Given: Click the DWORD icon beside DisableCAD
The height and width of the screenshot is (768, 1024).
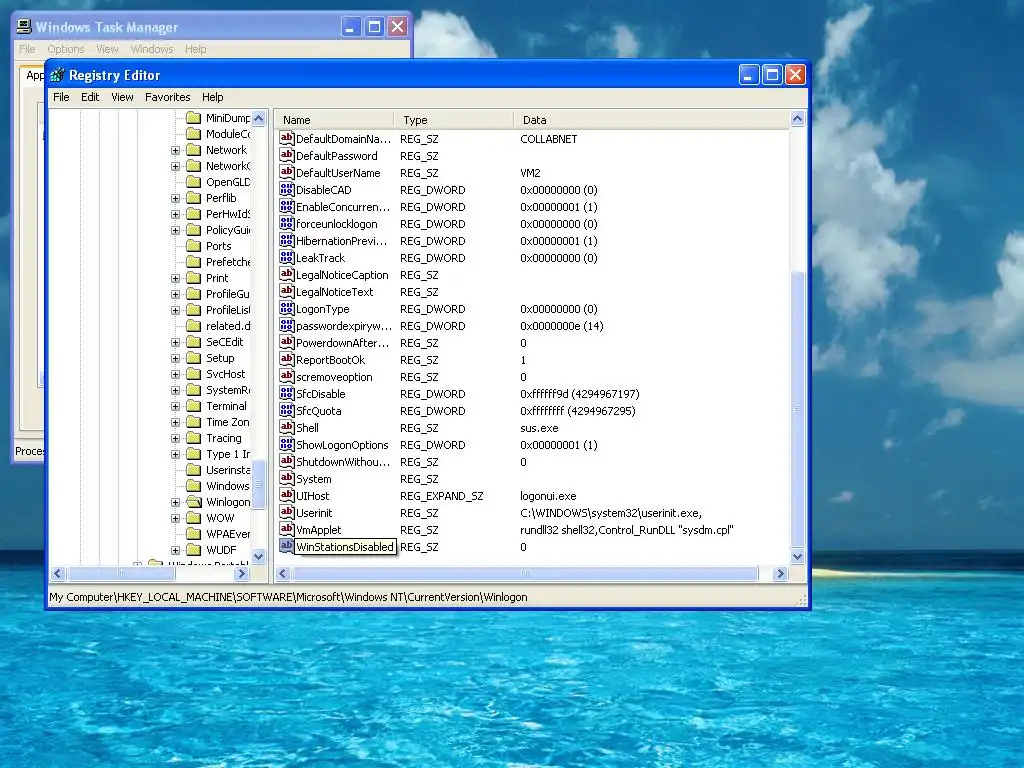Looking at the screenshot, I should click(x=286, y=189).
